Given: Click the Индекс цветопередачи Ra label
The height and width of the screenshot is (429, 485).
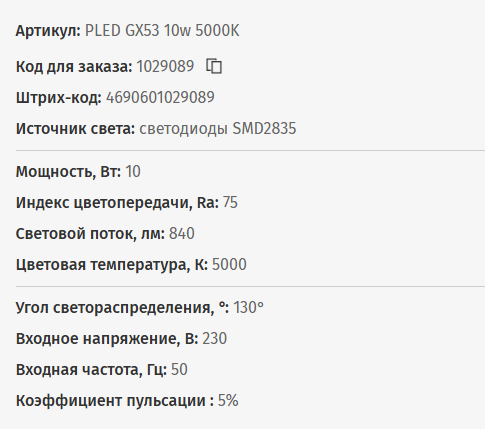Looking at the screenshot, I should pyautogui.click(x=117, y=203).
